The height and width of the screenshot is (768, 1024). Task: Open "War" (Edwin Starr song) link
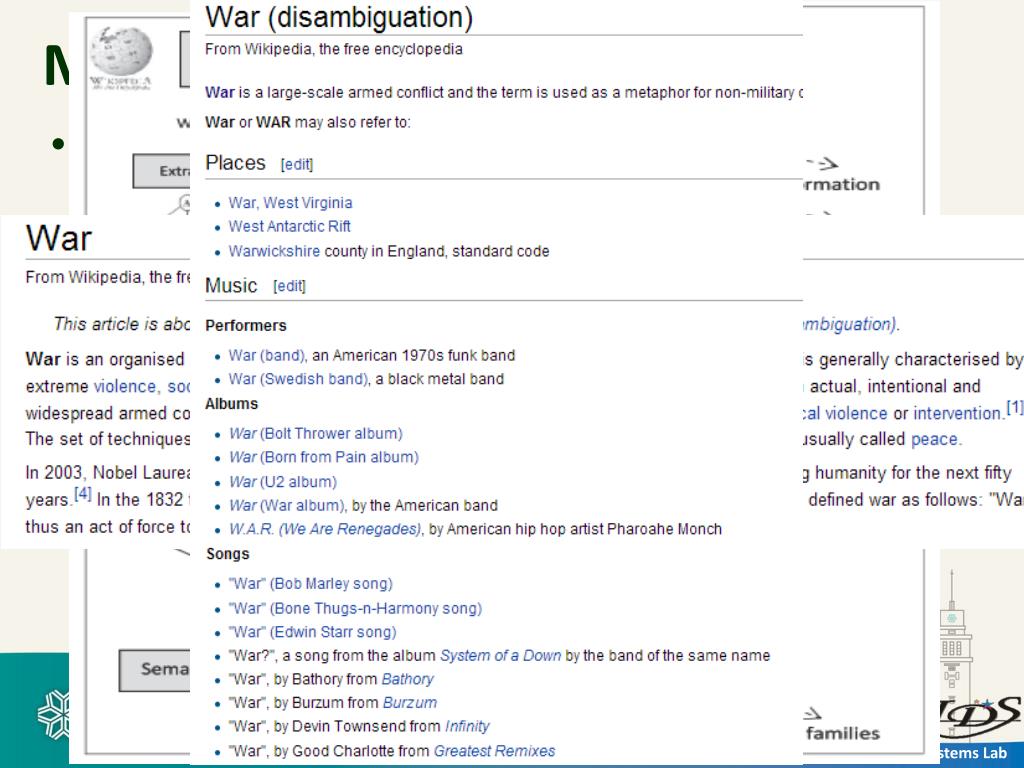tap(312, 632)
